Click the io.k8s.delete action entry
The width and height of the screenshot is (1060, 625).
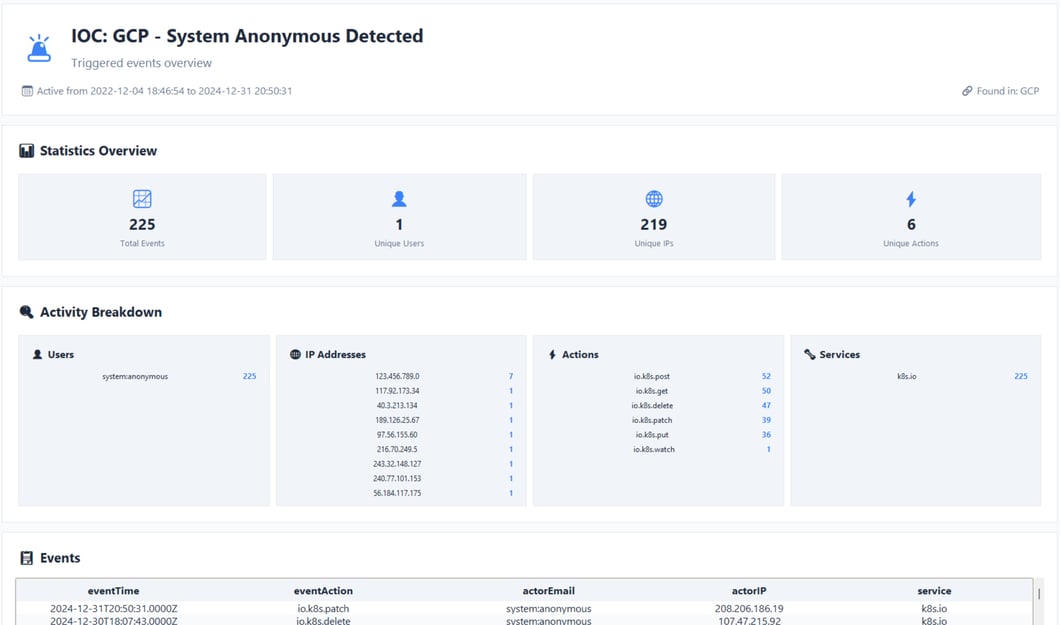click(x=652, y=406)
